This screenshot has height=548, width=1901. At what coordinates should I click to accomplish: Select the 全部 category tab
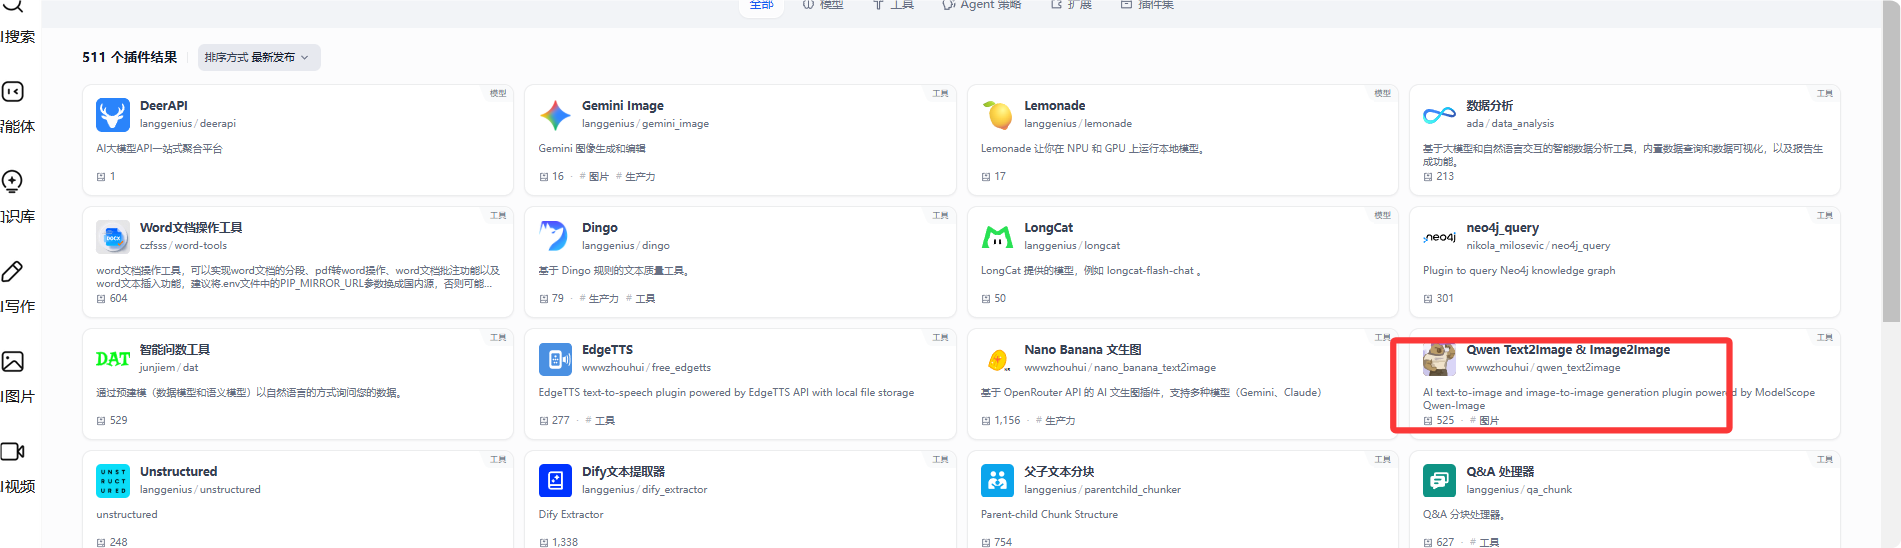click(x=762, y=5)
